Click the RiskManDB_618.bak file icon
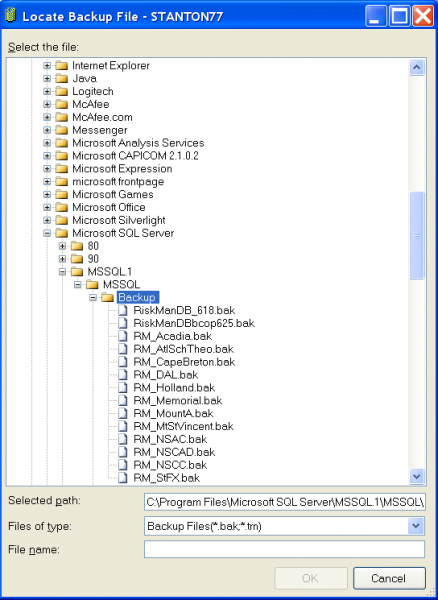438x600 pixels. pyautogui.click(x=122, y=310)
